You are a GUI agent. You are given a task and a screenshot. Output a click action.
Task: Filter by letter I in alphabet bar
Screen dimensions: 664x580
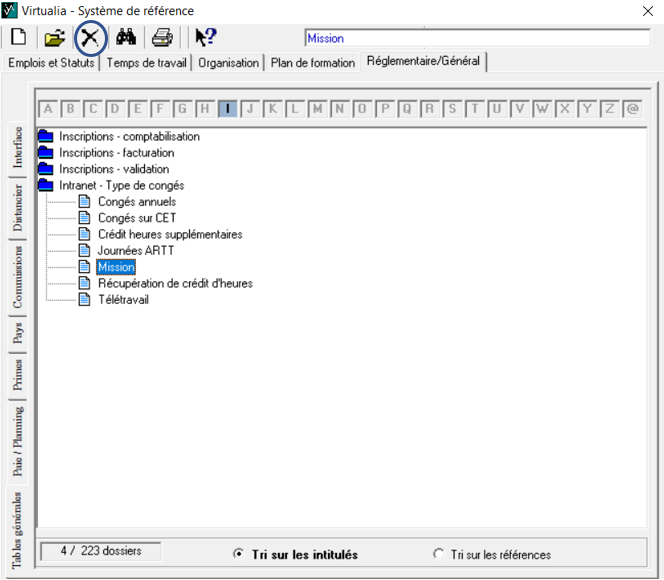pyautogui.click(x=227, y=109)
